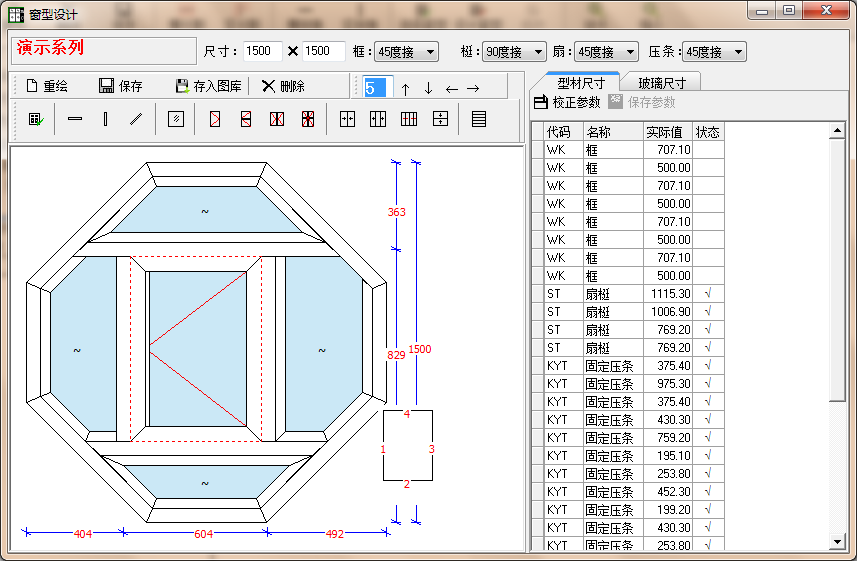Click the 重绘 redraw button

pyautogui.click(x=47, y=86)
